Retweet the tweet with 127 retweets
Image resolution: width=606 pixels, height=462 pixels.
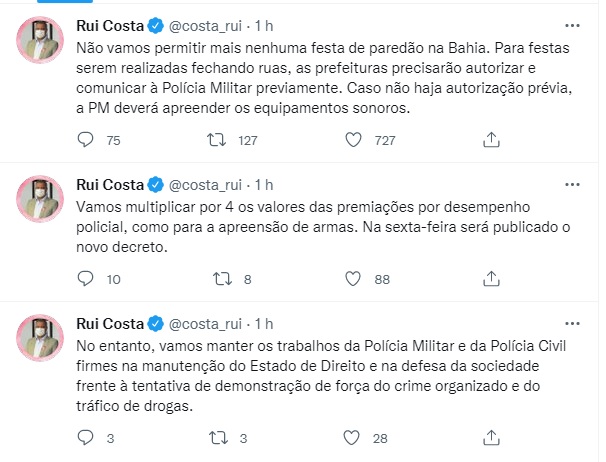[x=214, y=140]
